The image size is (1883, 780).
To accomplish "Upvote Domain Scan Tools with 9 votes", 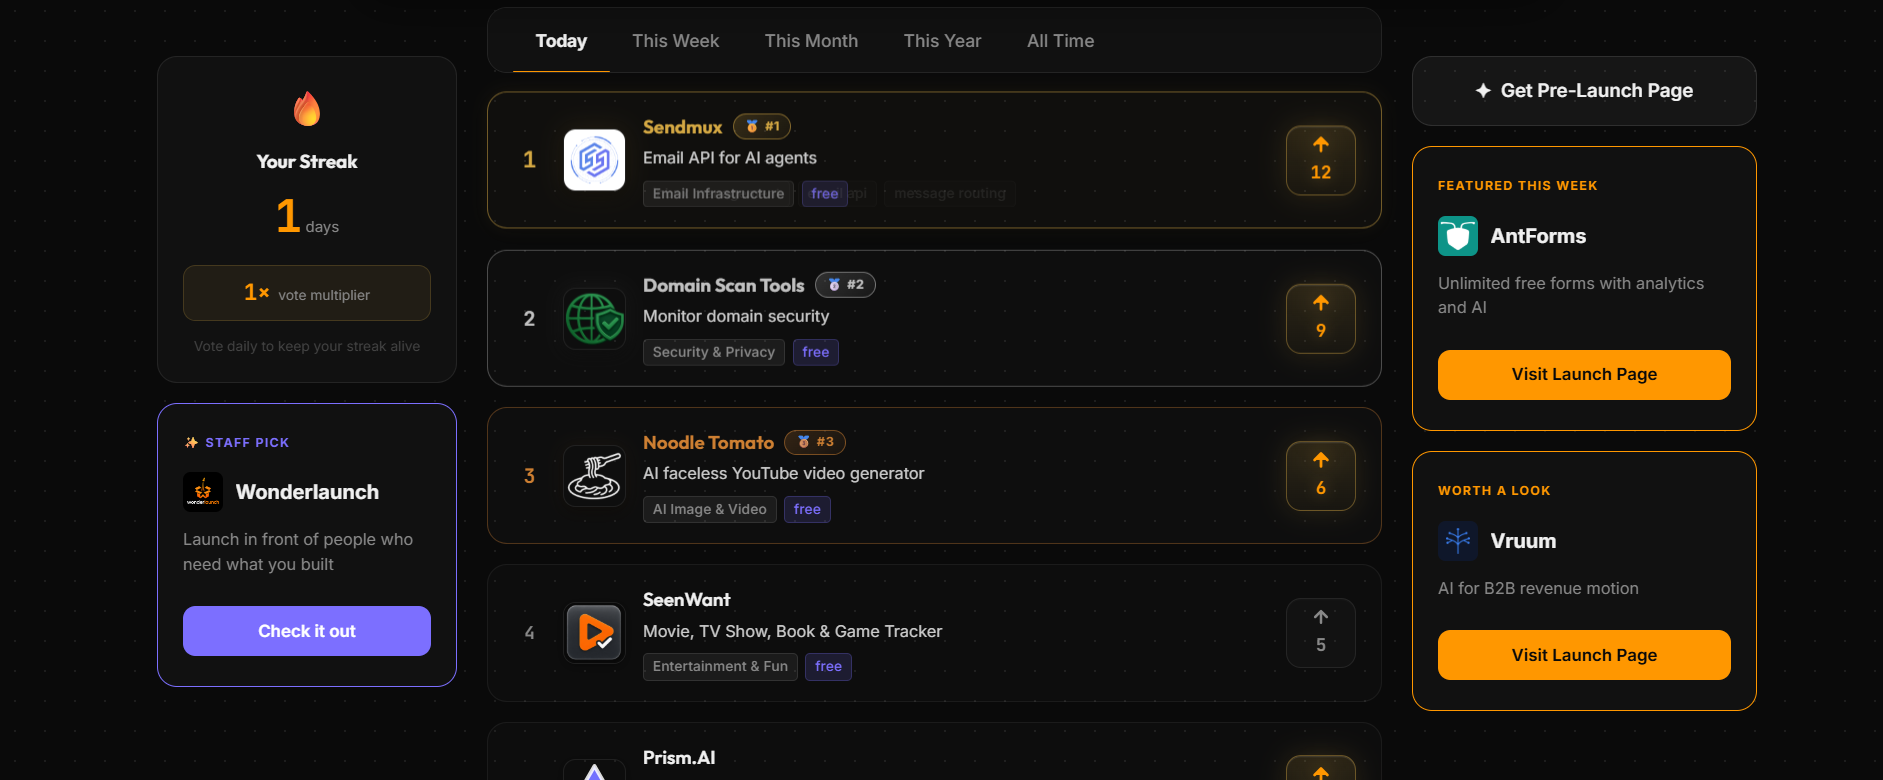I will click(x=1320, y=318).
